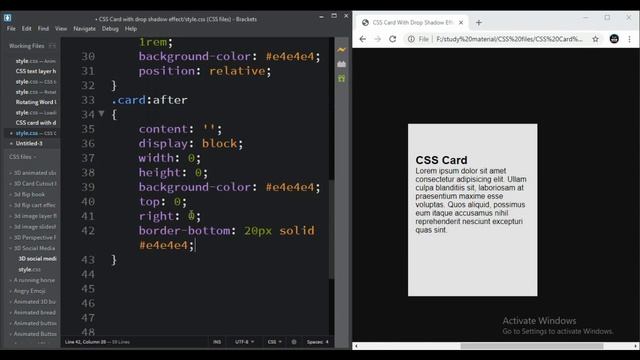
Task: Open the CSS language mode dropdown
Action: tap(274, 342)
